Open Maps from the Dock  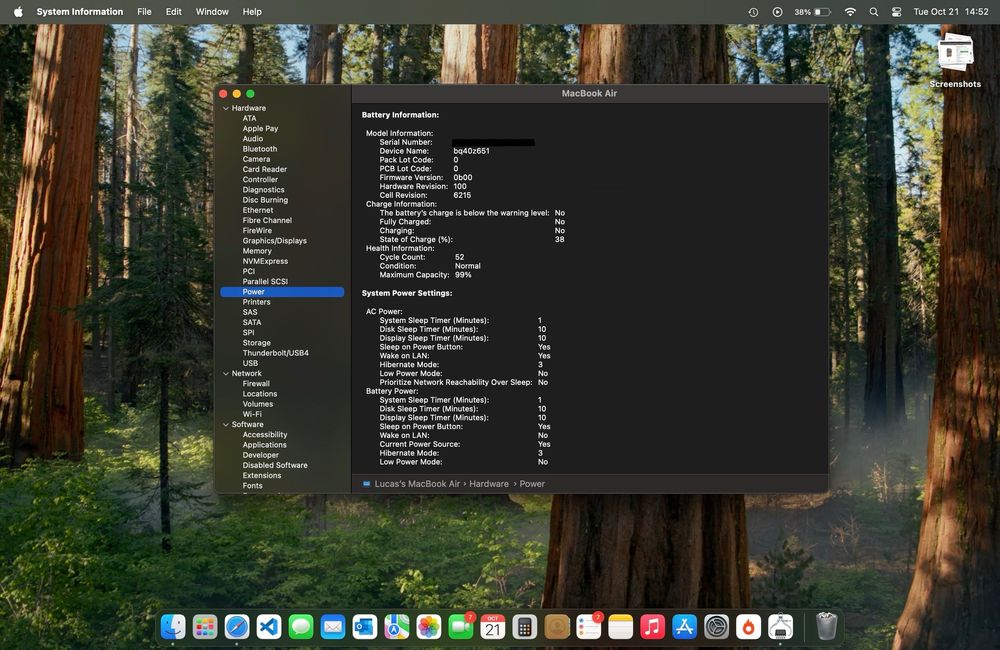click(397, 627)
